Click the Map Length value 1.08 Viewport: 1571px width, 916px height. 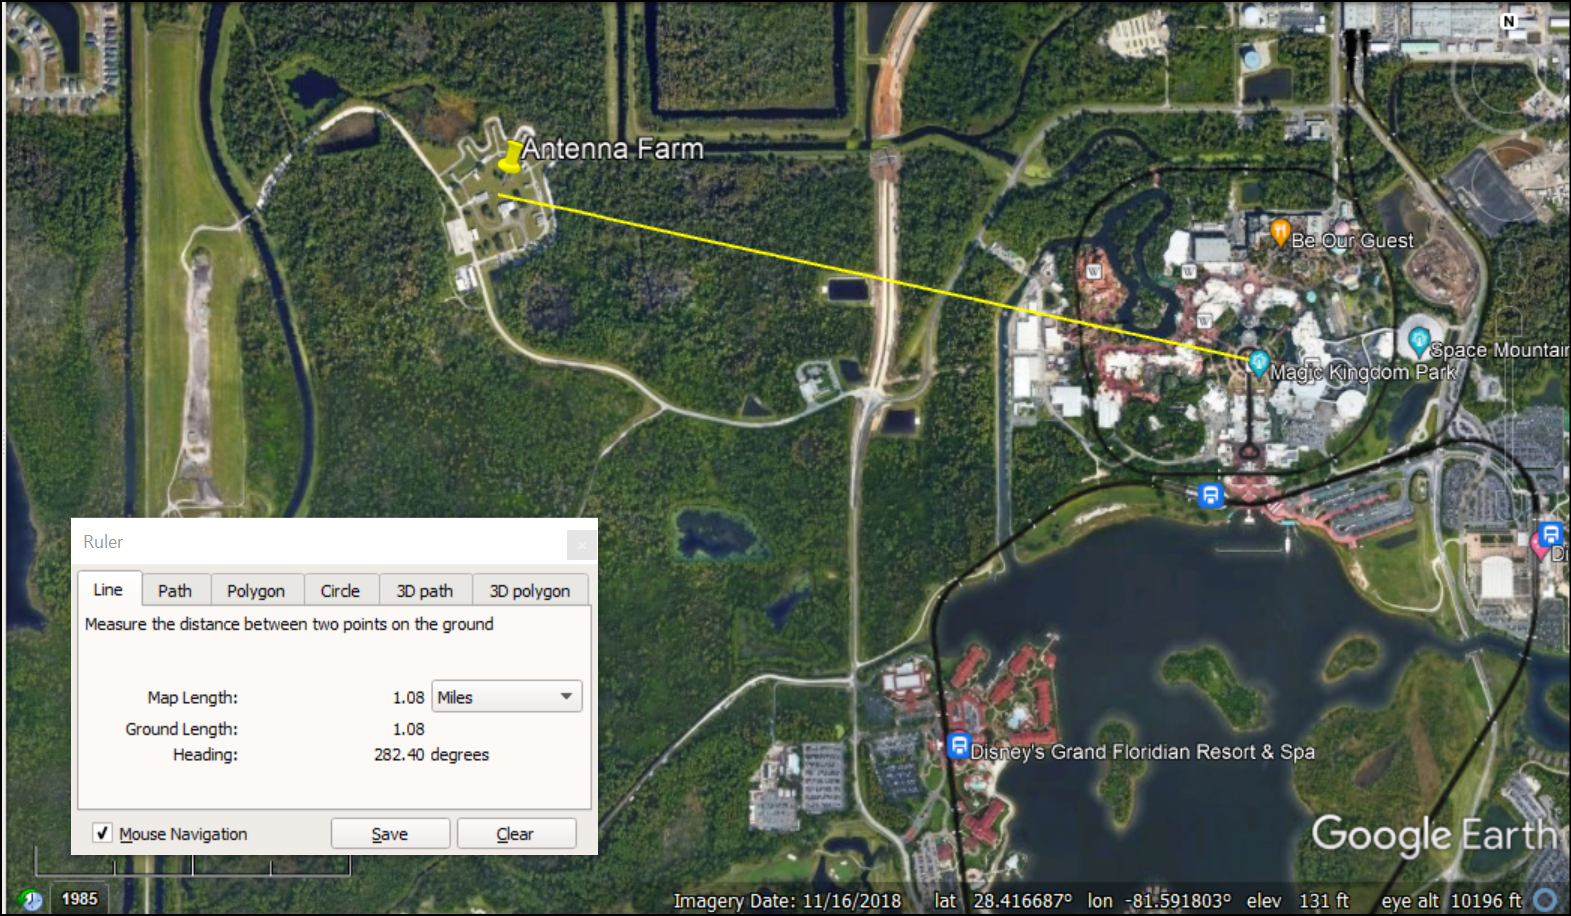pyautogui.click(x=408, y=697)
